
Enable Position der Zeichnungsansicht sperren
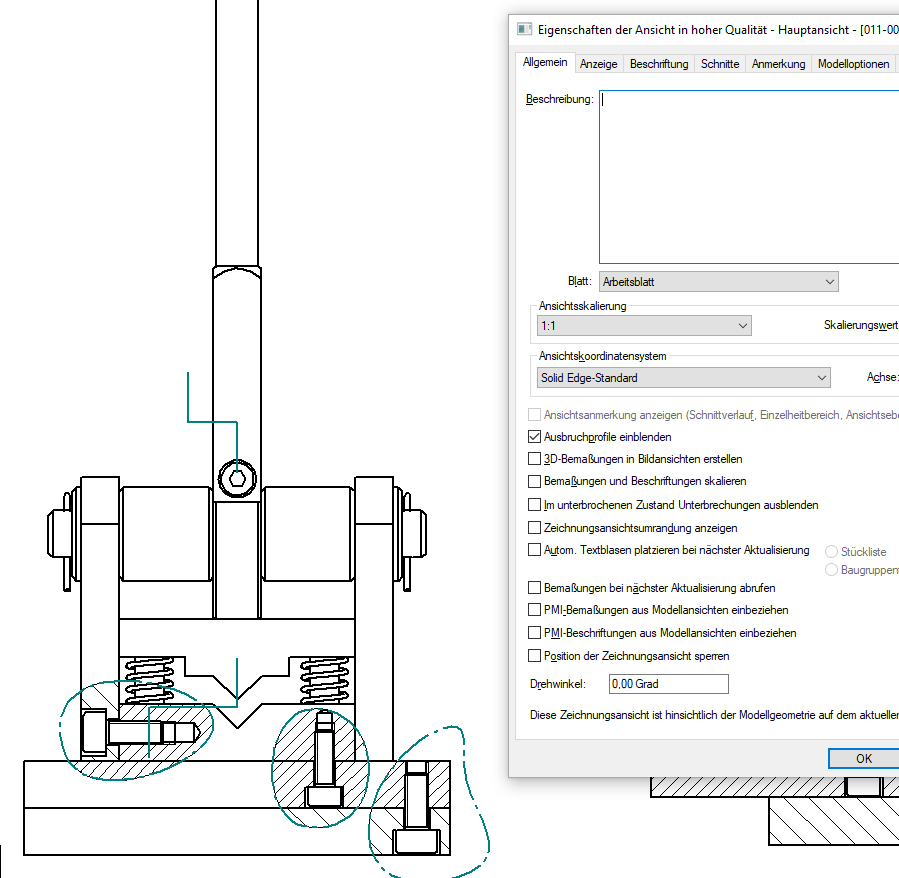click(534, 655)
